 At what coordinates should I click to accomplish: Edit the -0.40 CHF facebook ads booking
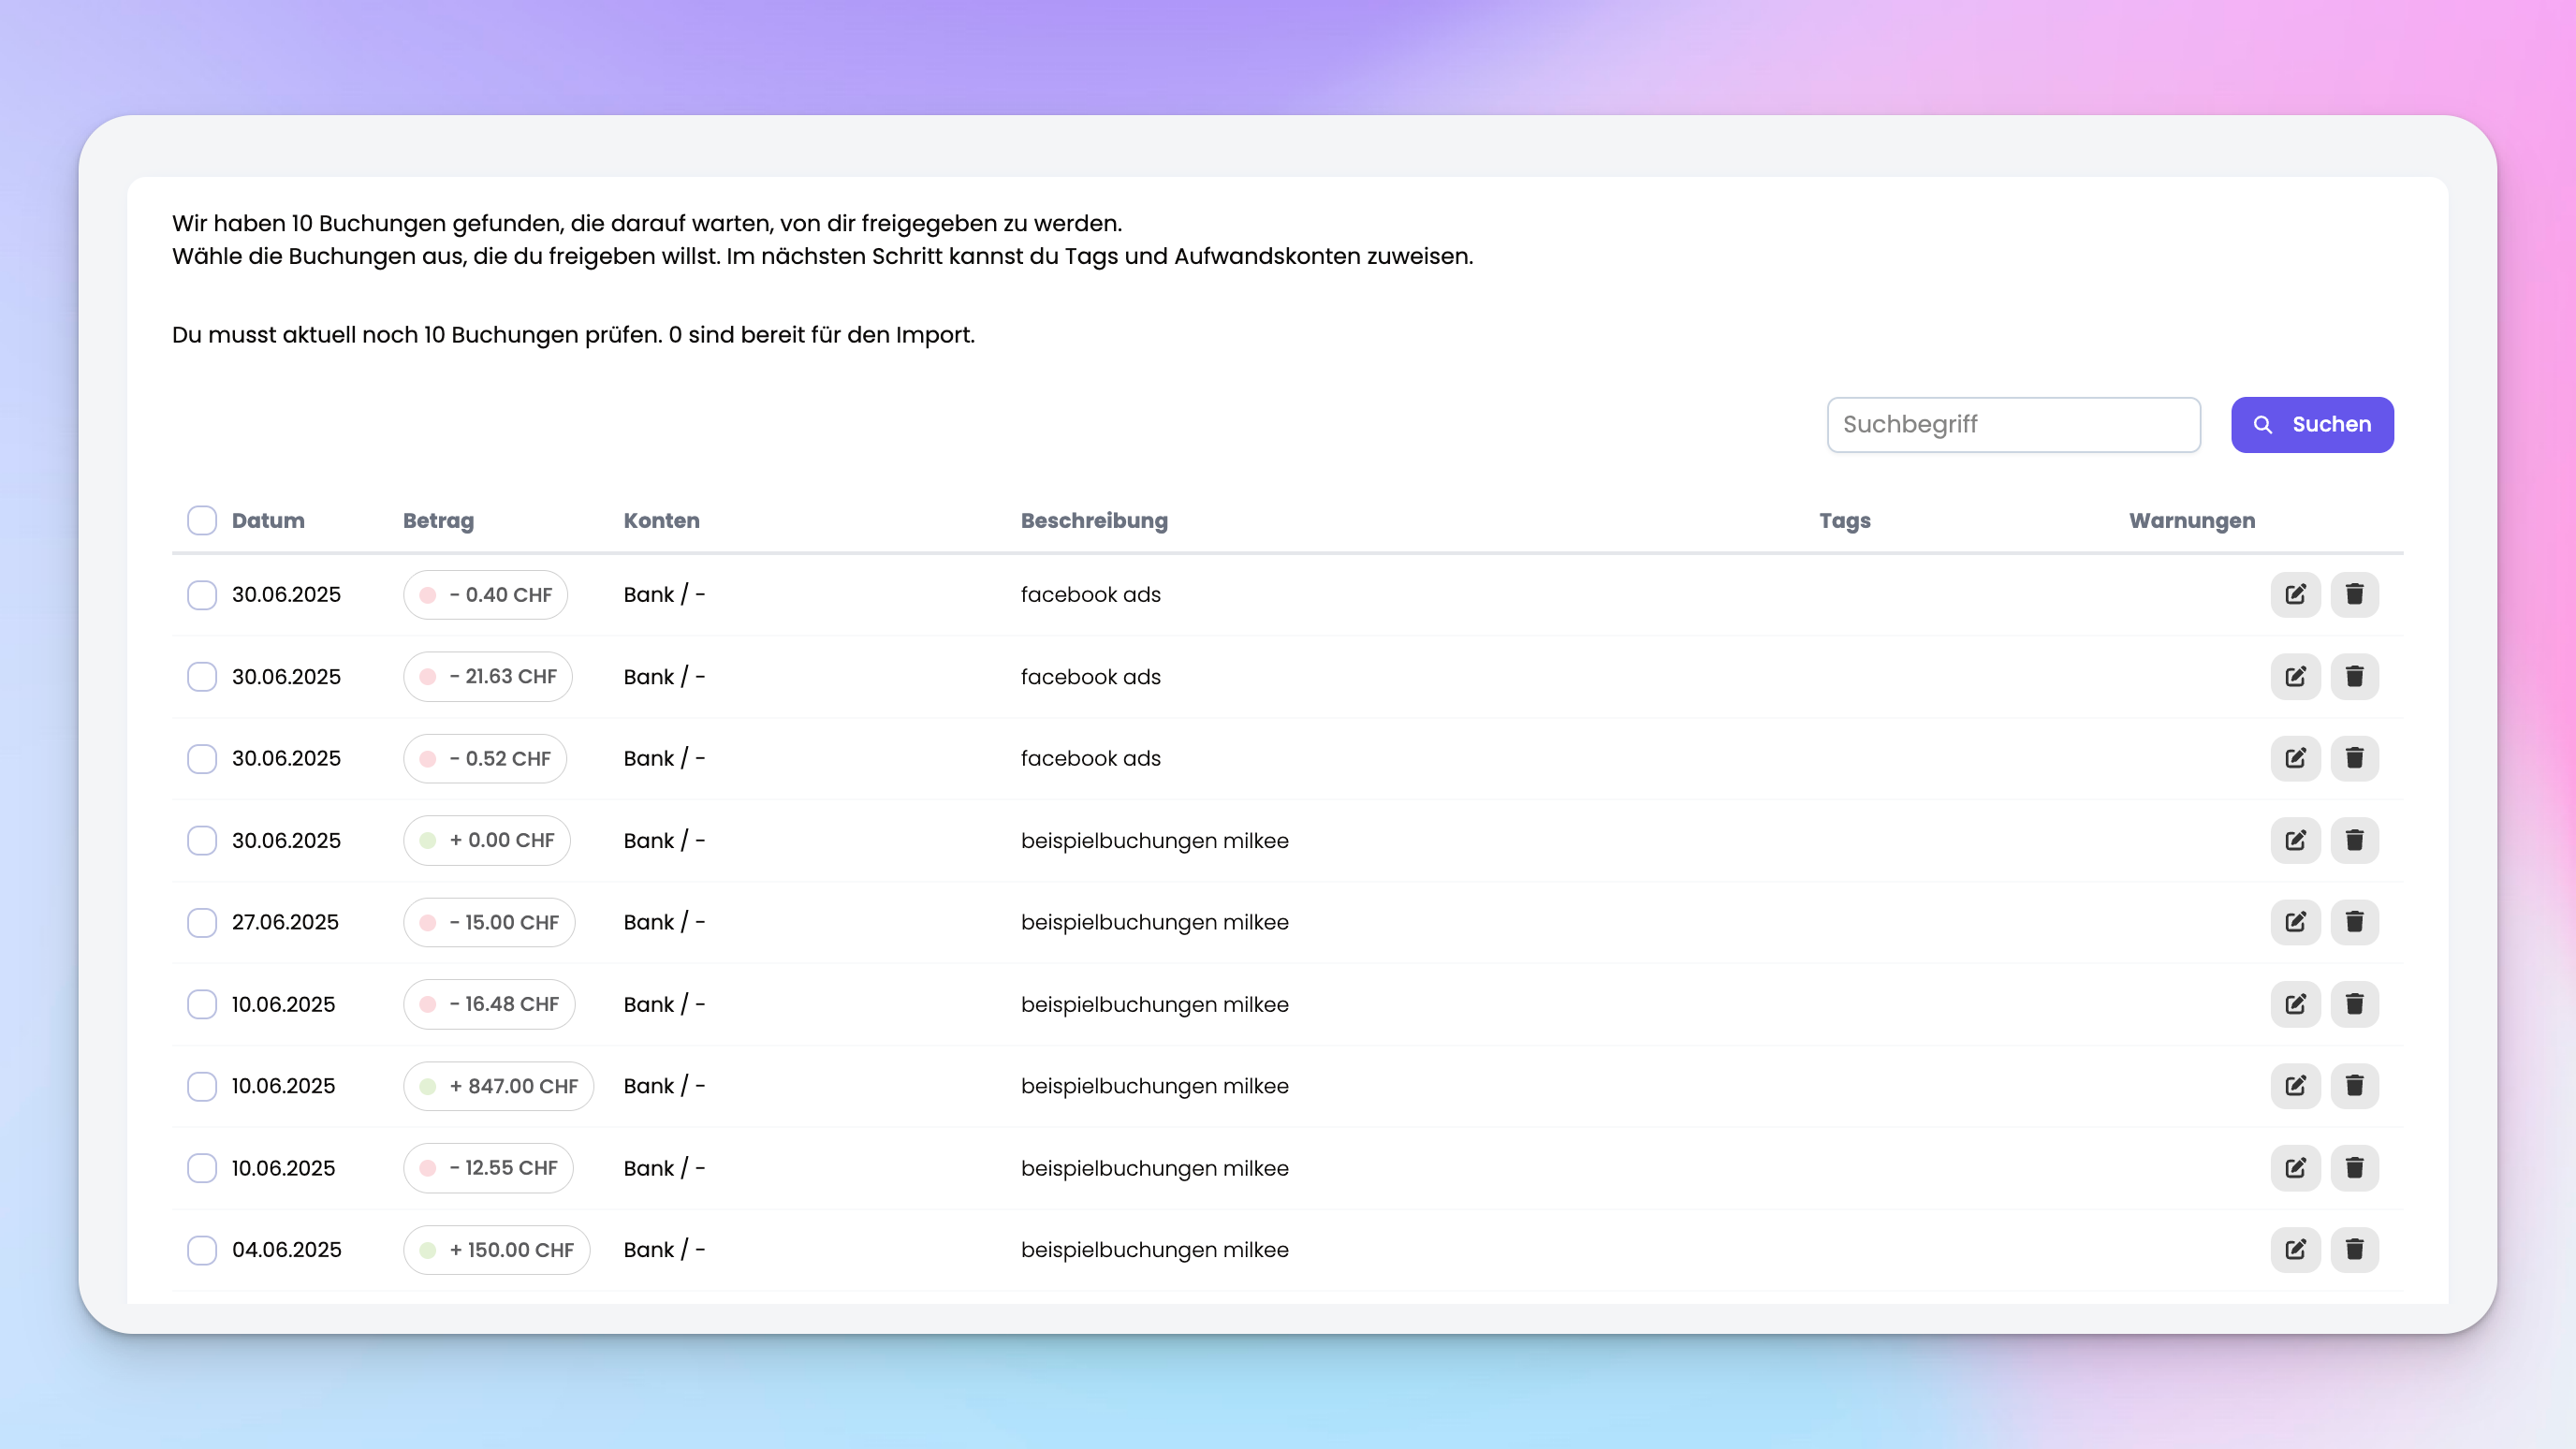click(x=2295, y=594)
